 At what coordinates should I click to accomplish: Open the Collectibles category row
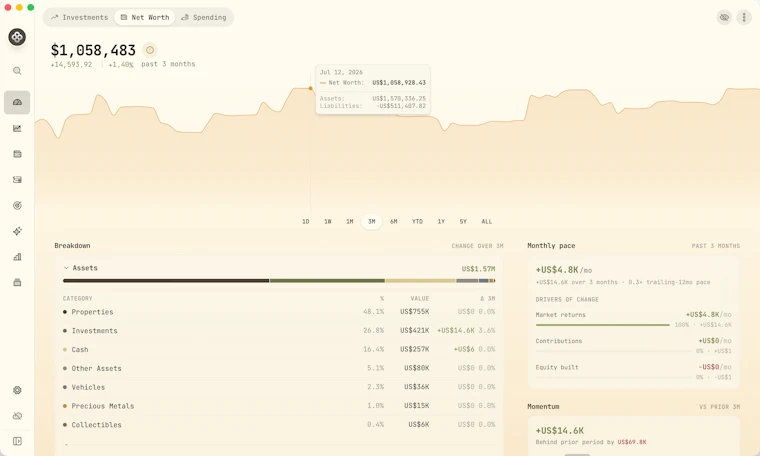point(279,425)
